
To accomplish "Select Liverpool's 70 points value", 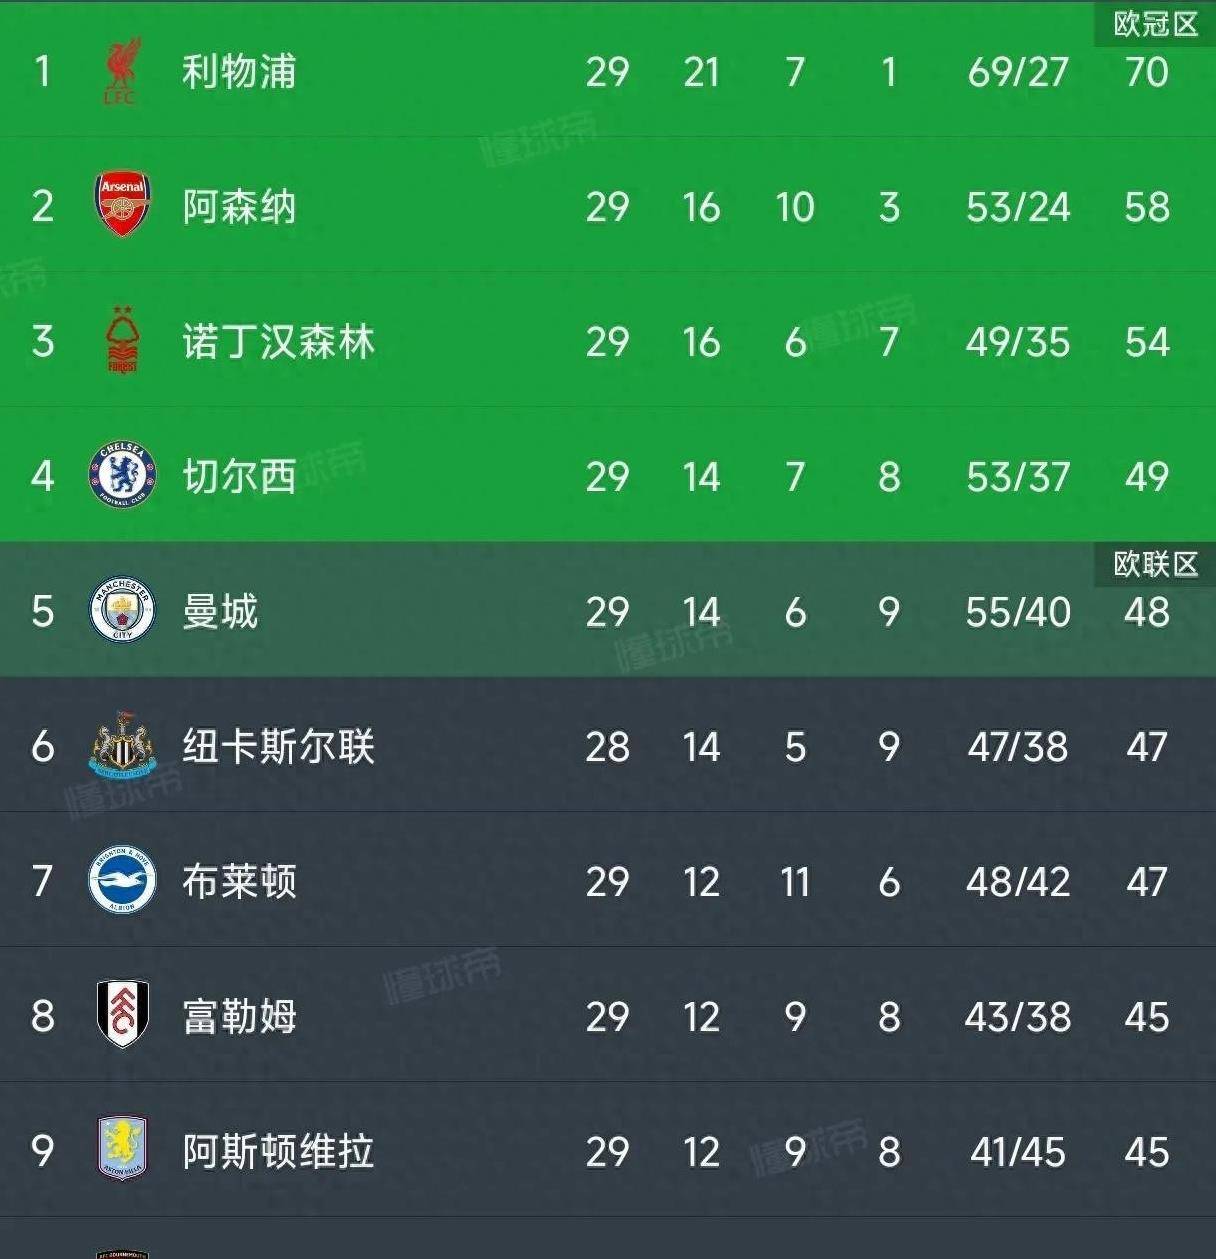I will coord(1146,72).
